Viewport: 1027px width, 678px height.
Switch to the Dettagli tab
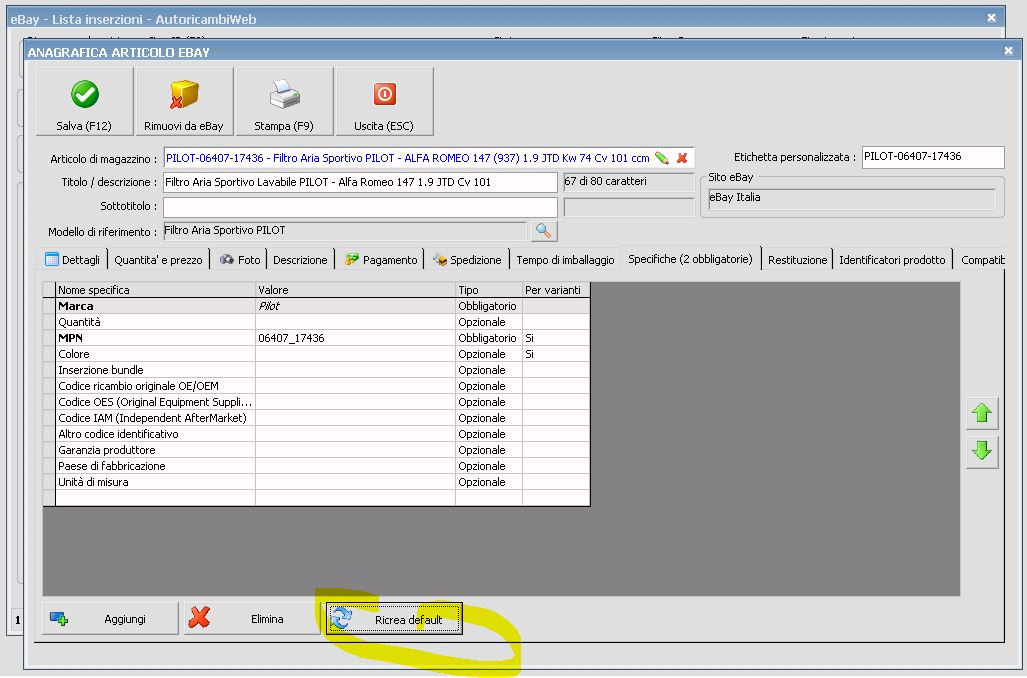tap(72, 260)
